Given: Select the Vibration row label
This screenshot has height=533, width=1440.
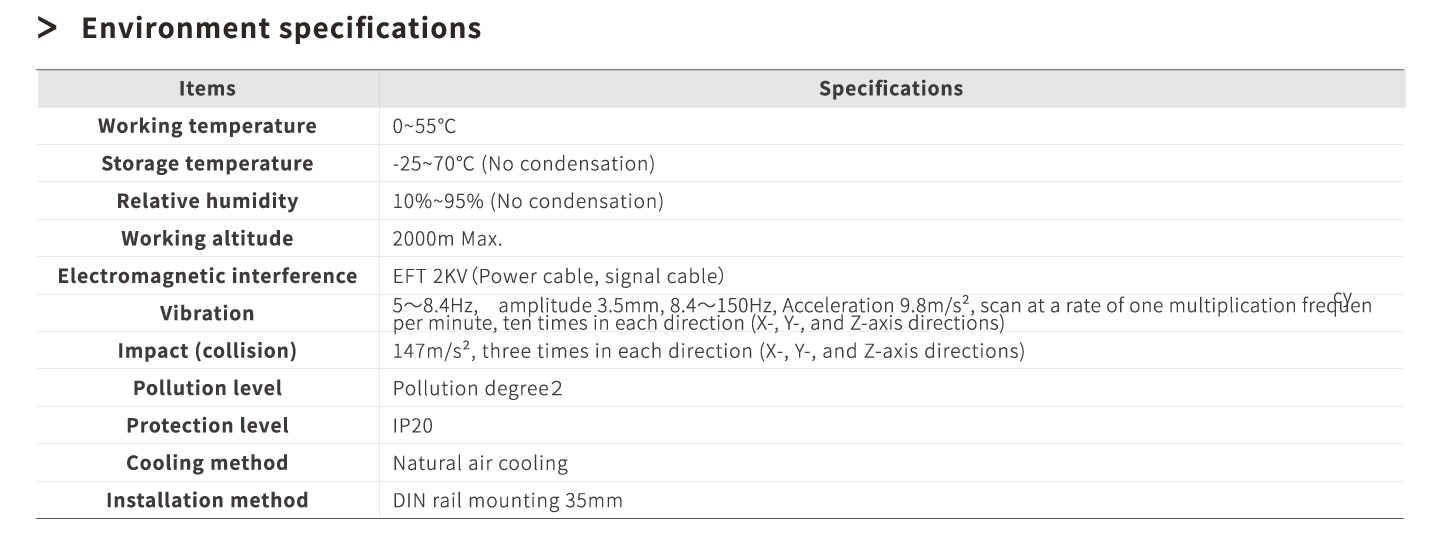Looking at the screenshot, I should tap(207, 313).
